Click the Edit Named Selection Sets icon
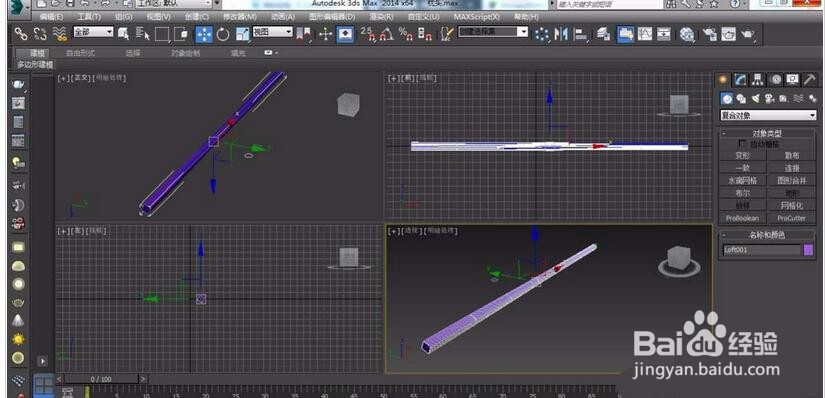825x398 pixels. [447, 34]
